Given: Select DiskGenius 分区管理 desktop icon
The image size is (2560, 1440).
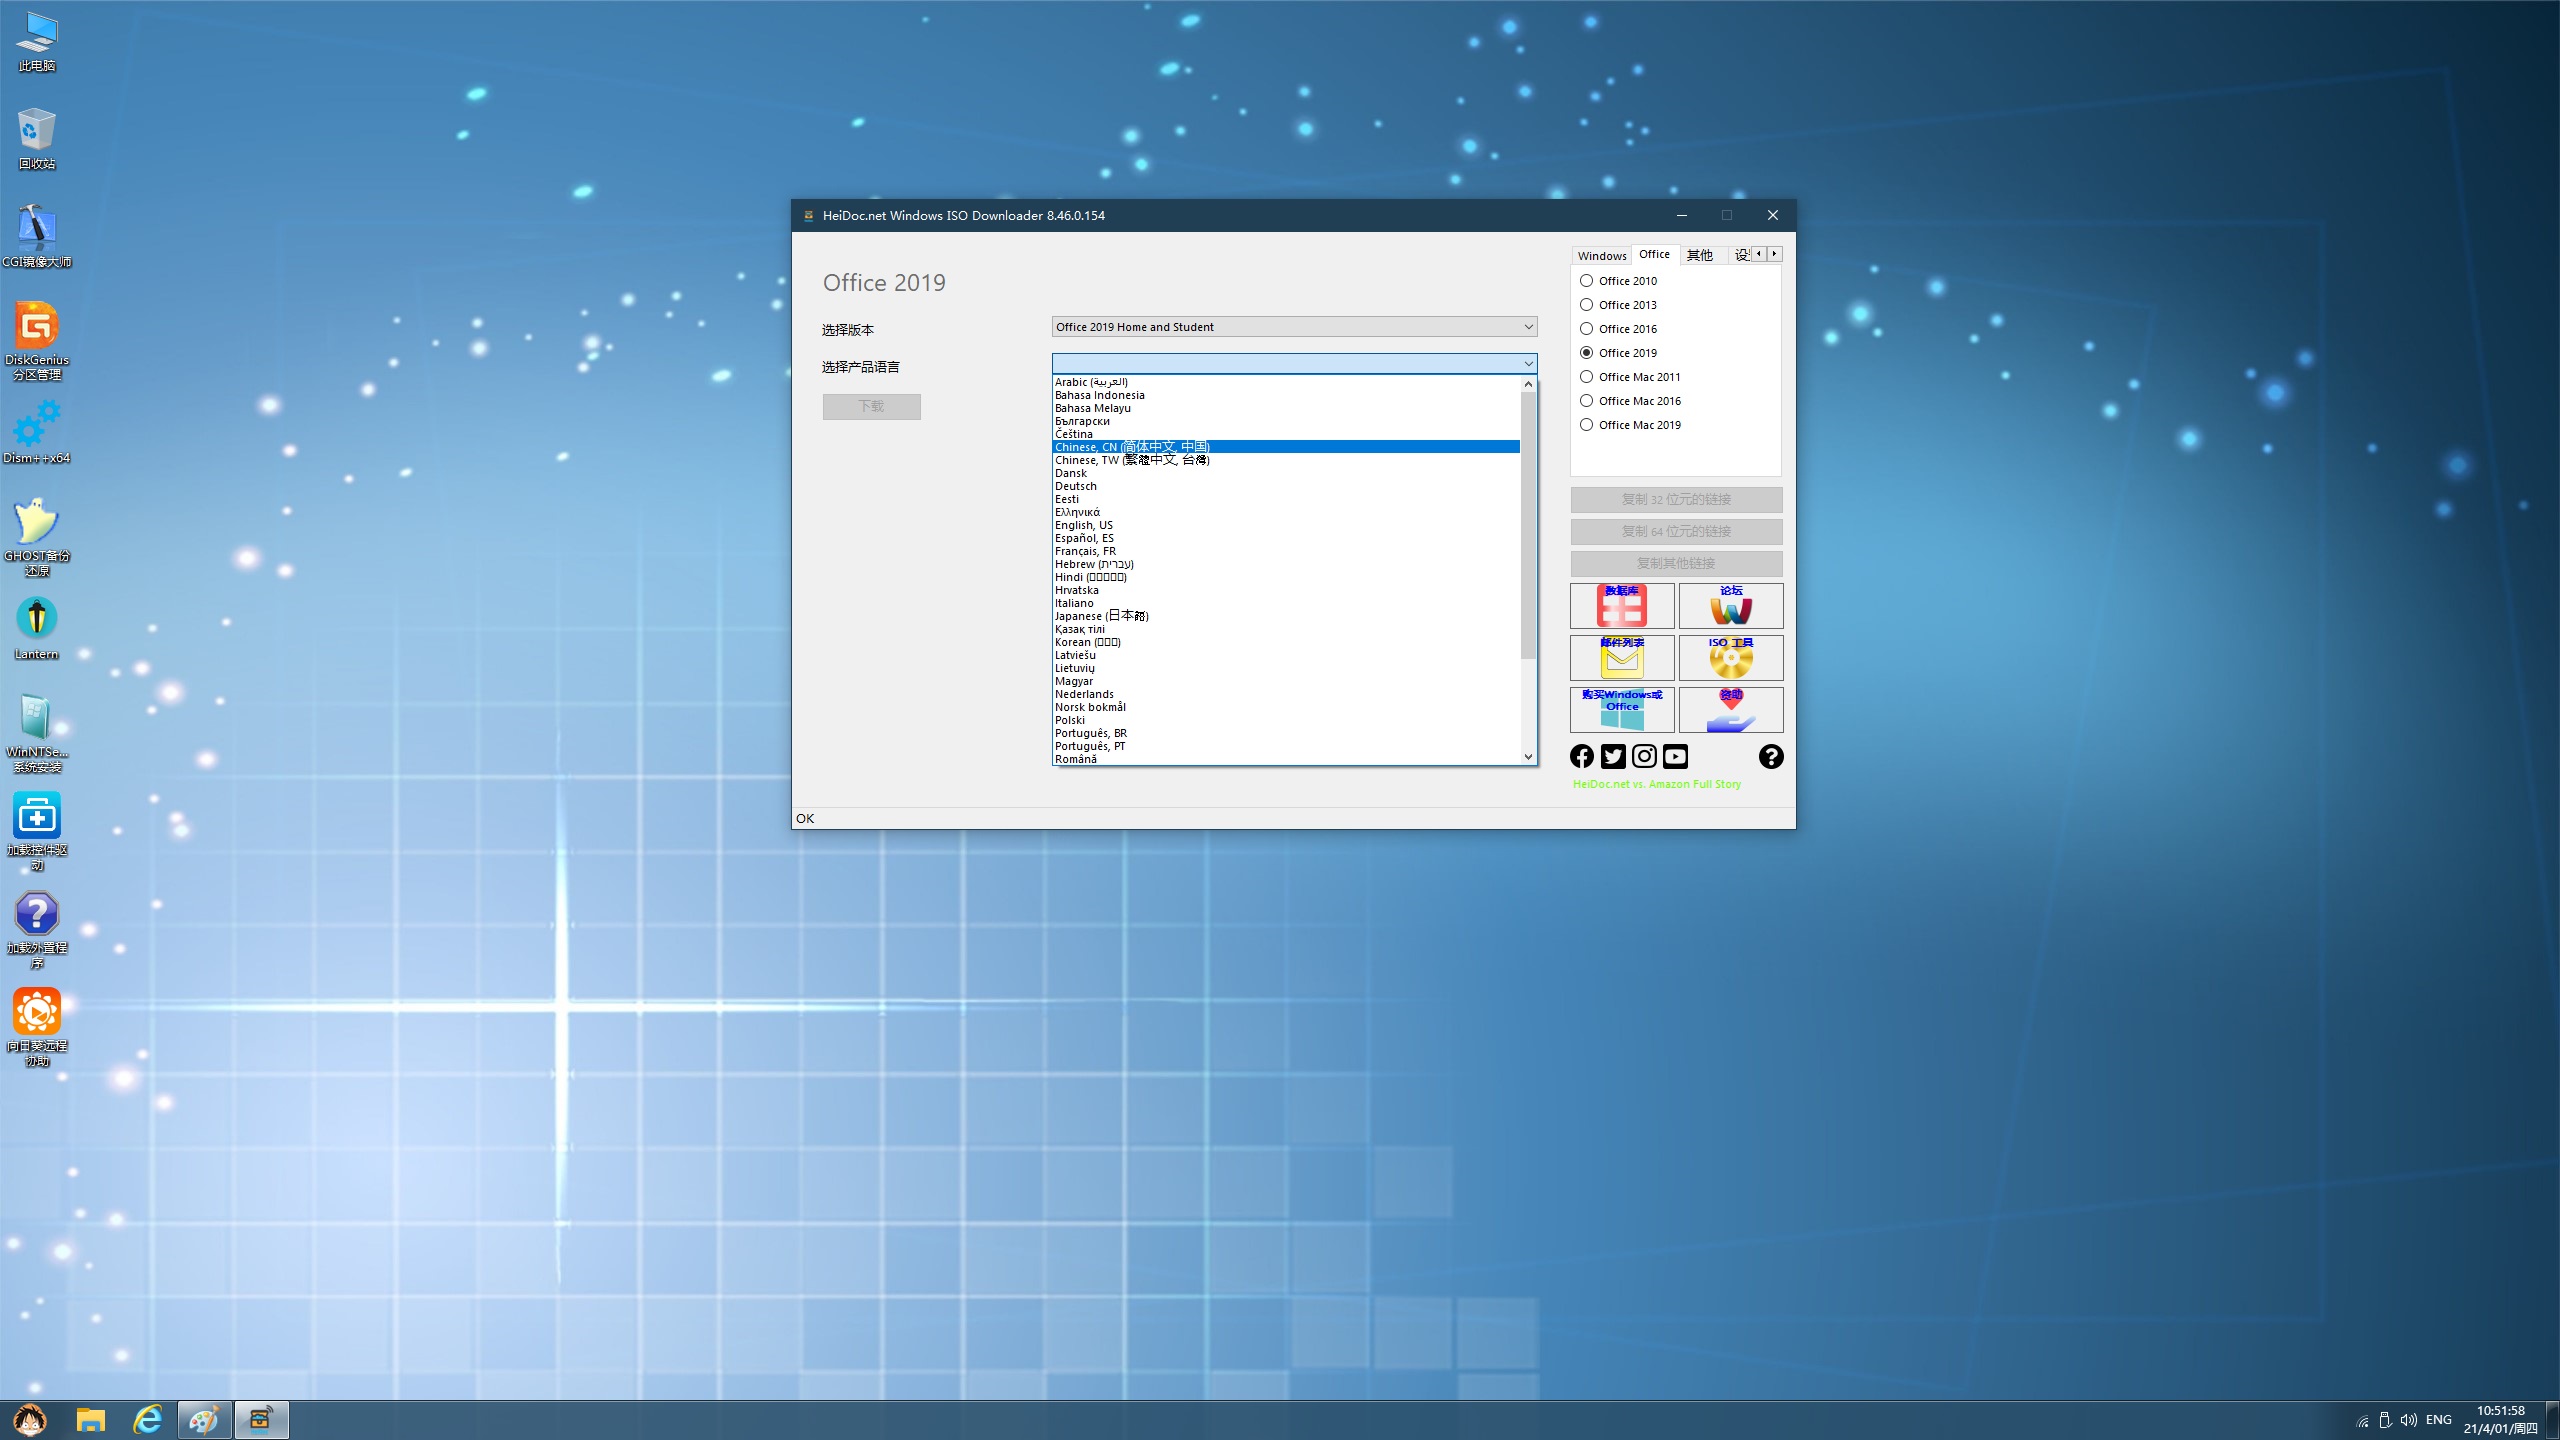Looking at the screenshot, I should click(x=37, y=342).
